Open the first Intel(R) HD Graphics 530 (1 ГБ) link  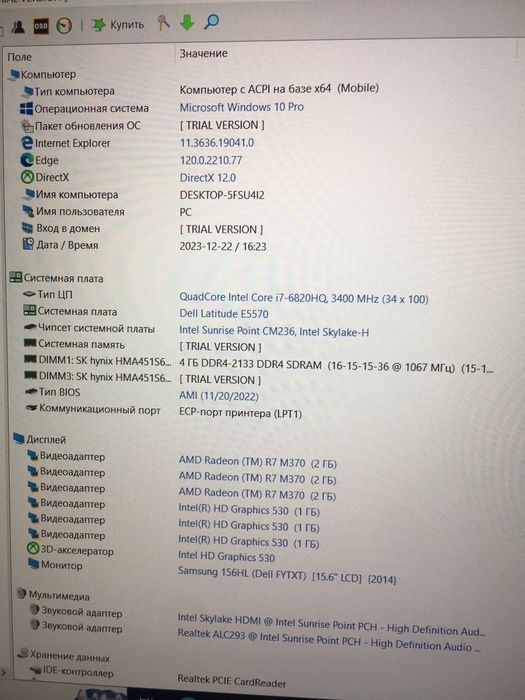pos(249,510)
